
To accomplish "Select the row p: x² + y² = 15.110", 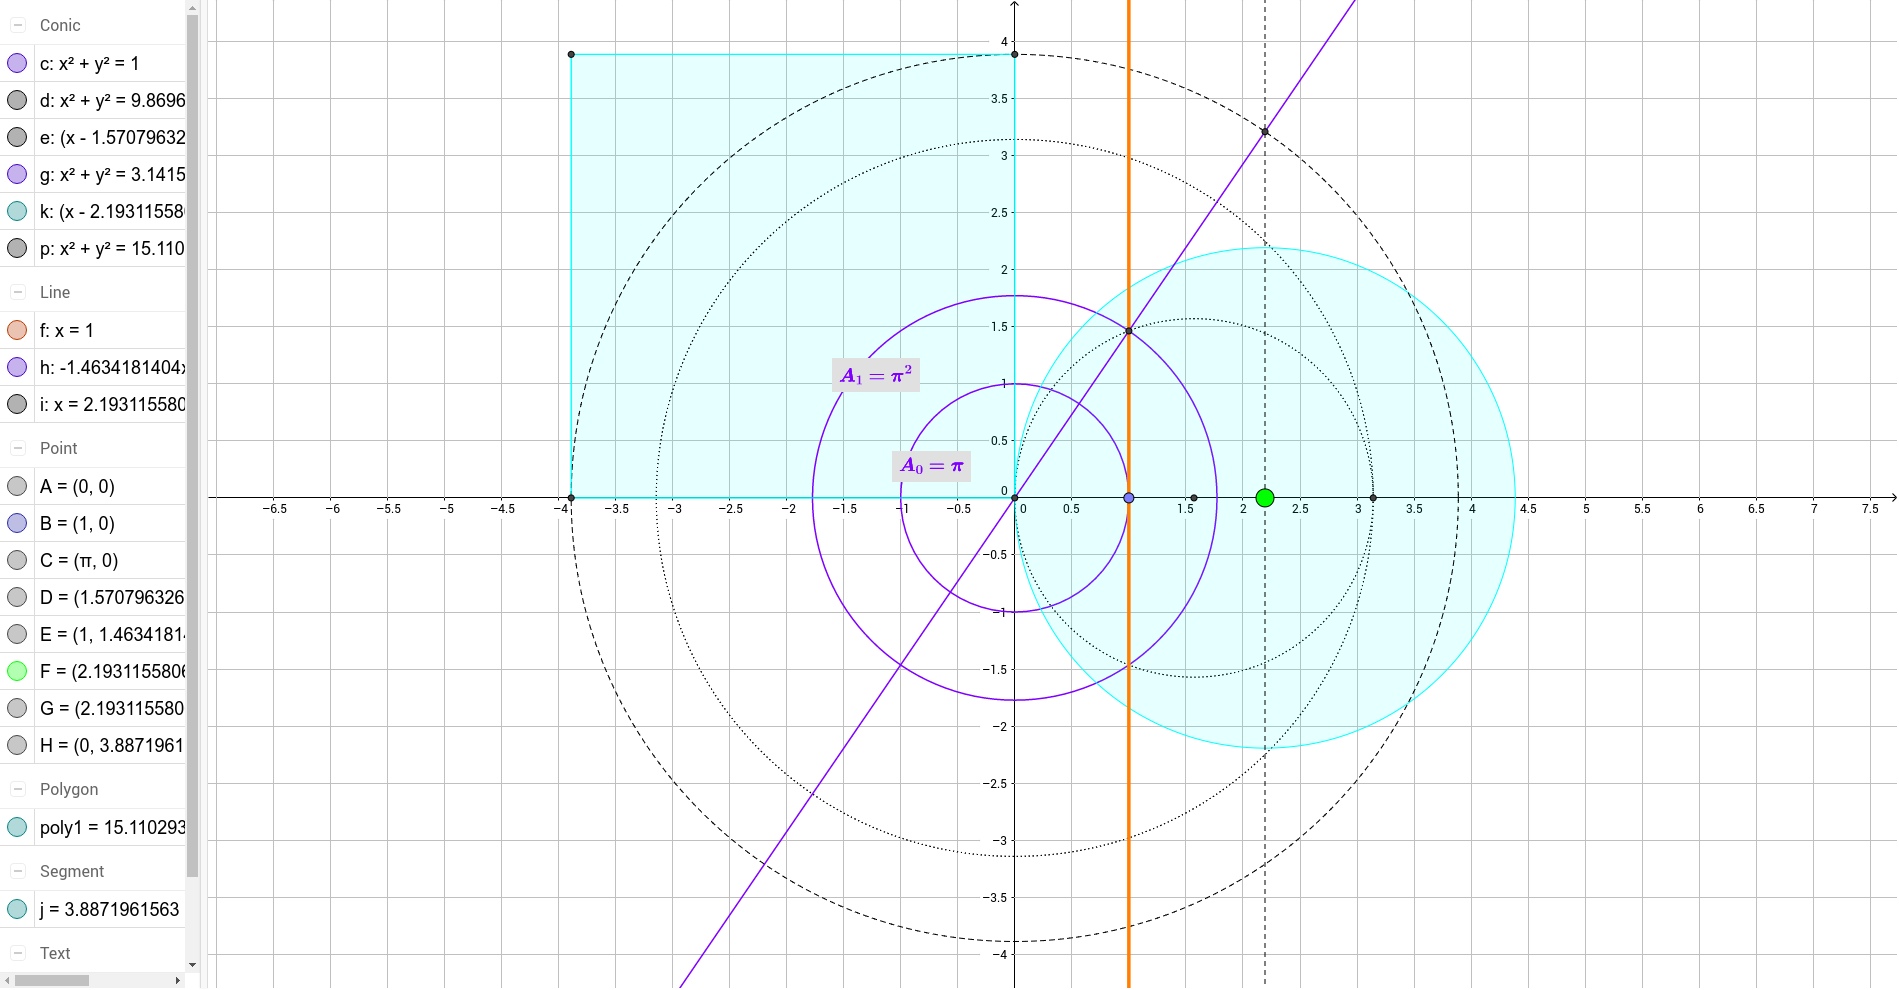I will pos(93,248).
